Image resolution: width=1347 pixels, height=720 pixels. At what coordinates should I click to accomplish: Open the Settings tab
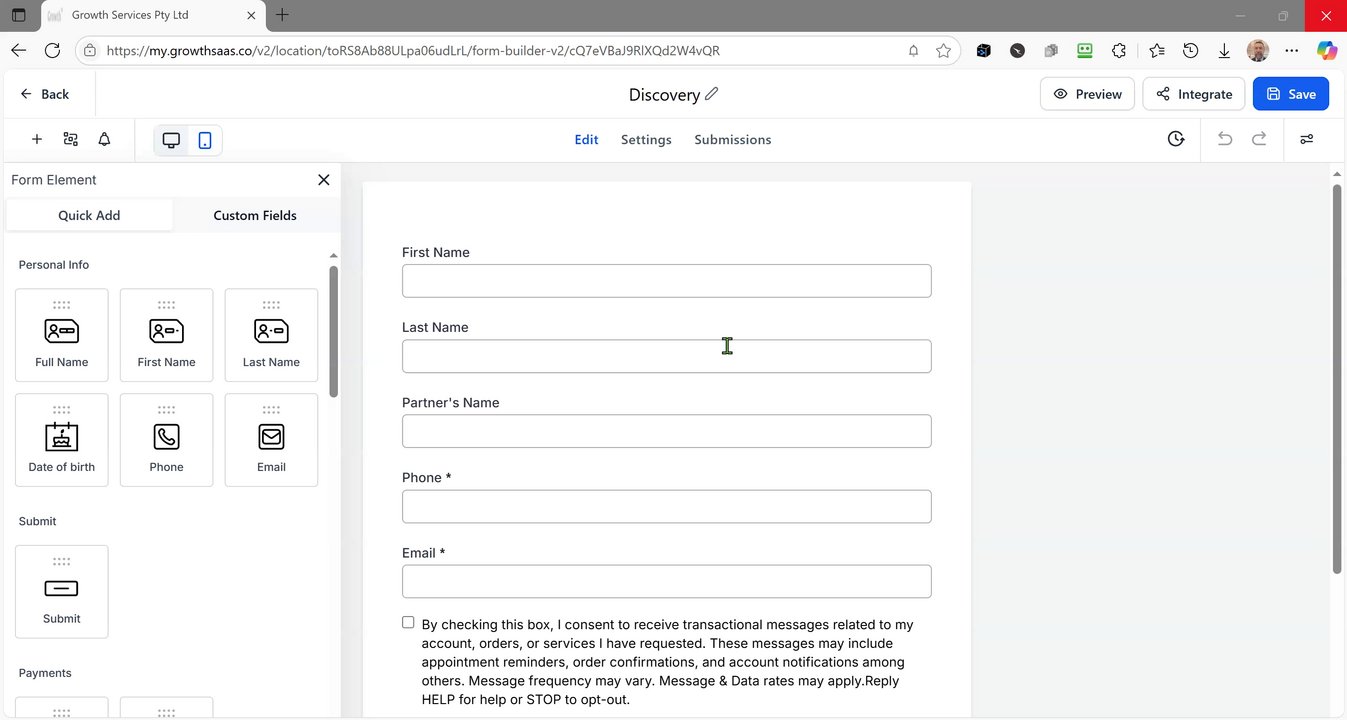tap(646, 140)
